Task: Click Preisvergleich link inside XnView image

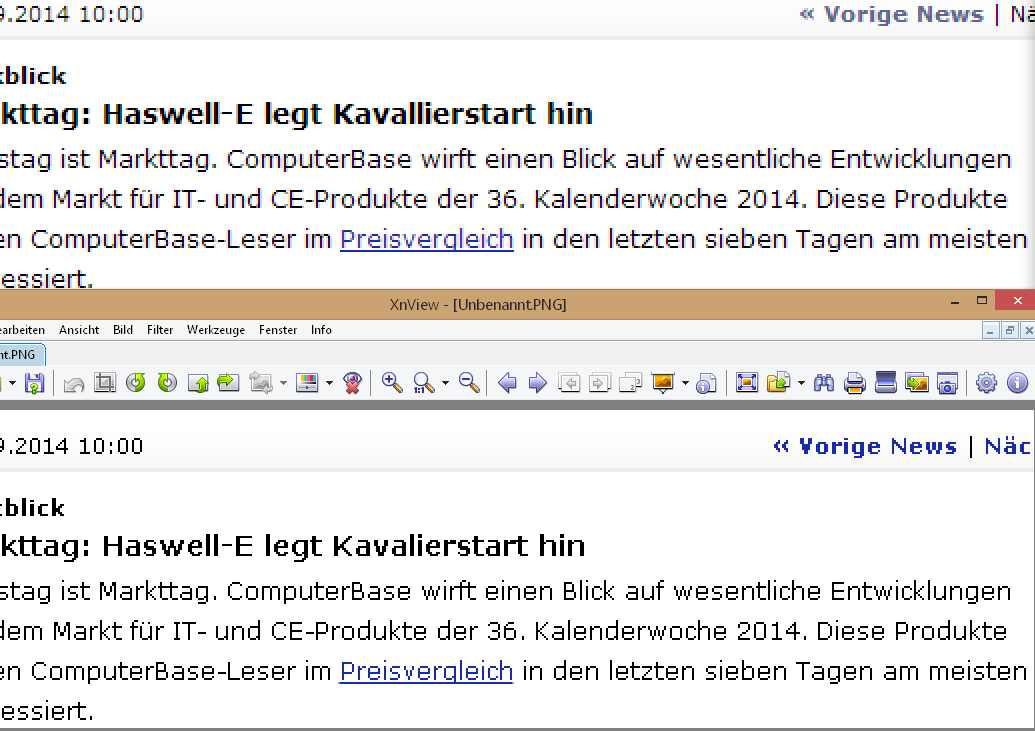Action: pyautogui.click(x=426, y=671)
